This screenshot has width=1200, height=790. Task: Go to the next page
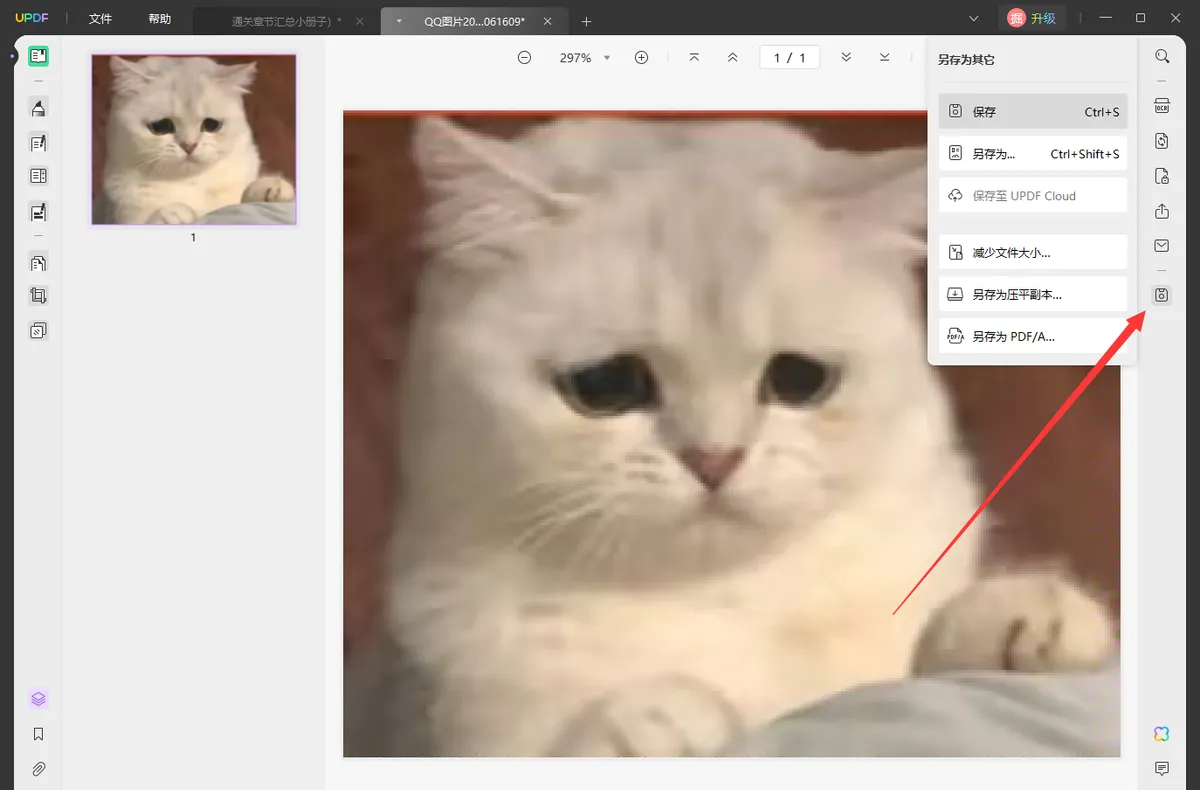pos(846,58)
